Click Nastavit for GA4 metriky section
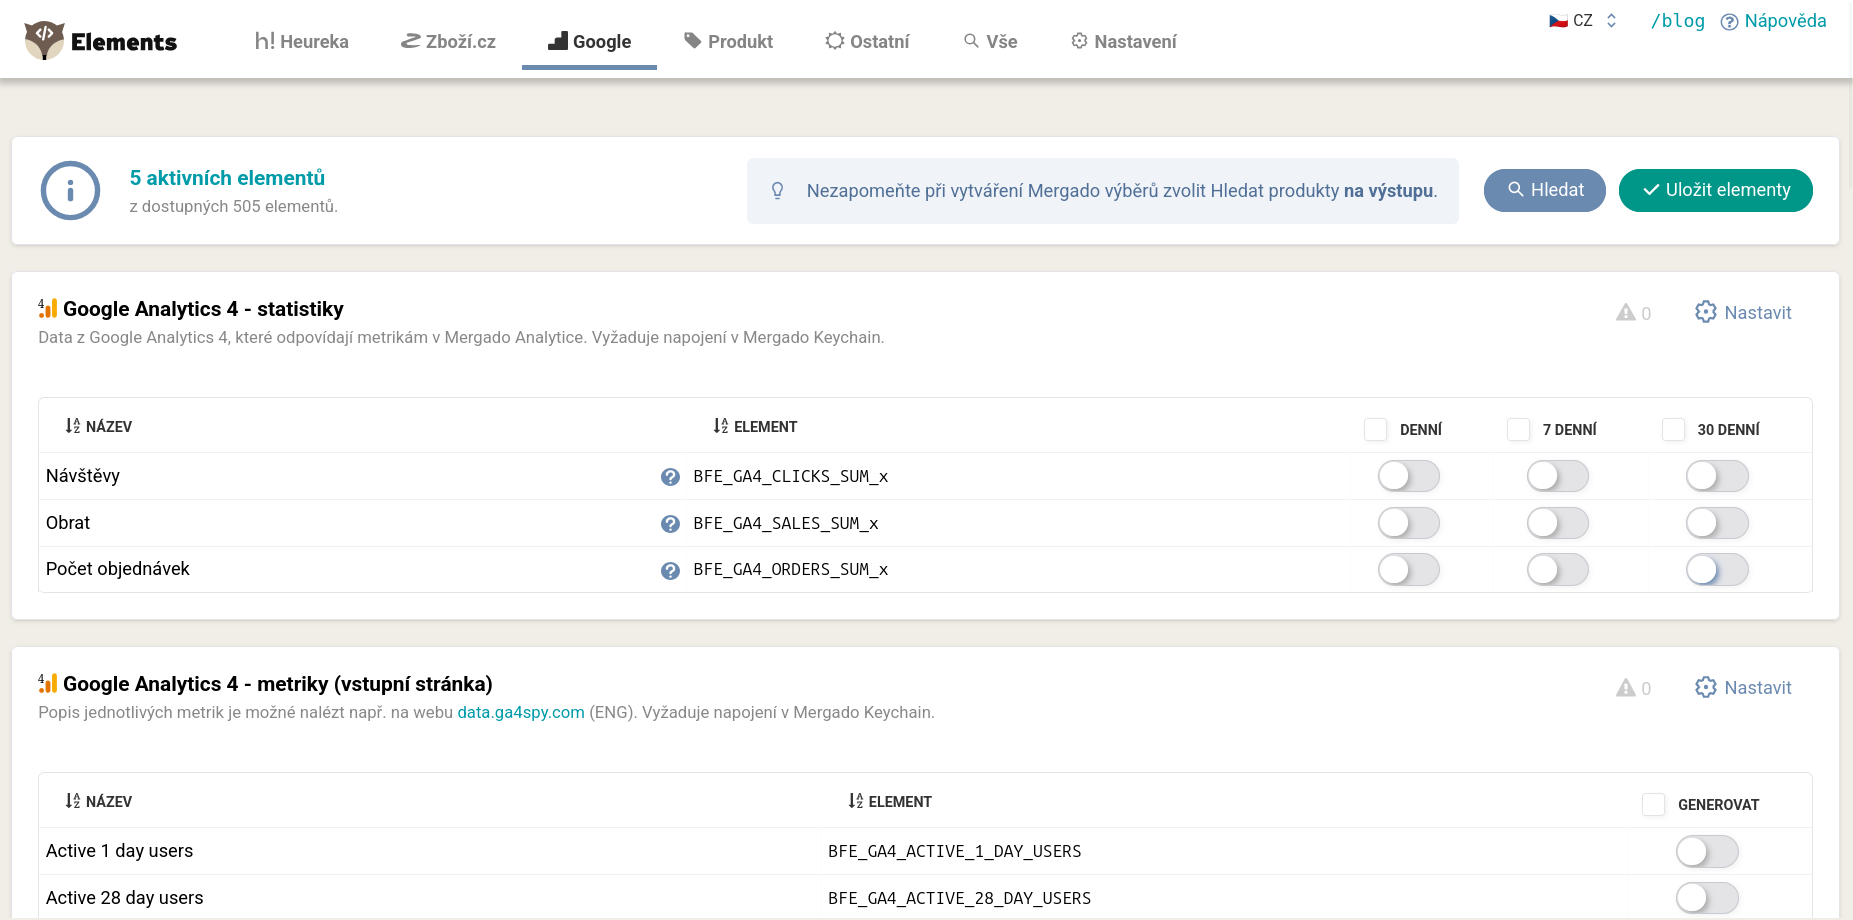This screenshot has height=920, width=1853. (x=1743, y=687)
